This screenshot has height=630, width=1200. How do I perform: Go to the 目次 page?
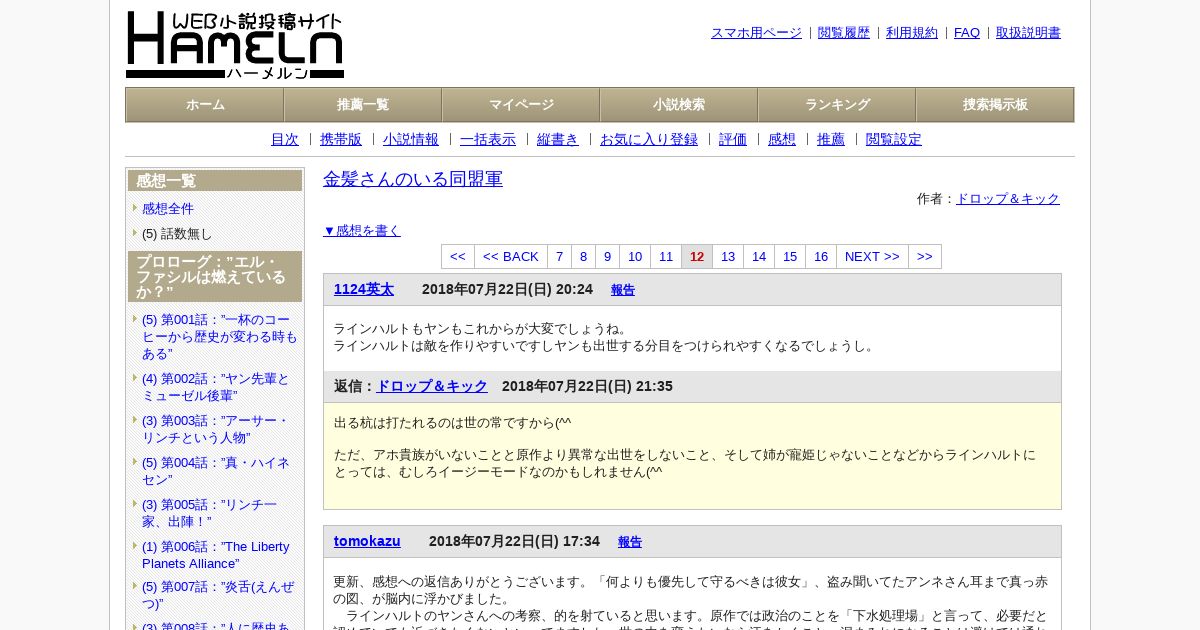tap(285, 140)
